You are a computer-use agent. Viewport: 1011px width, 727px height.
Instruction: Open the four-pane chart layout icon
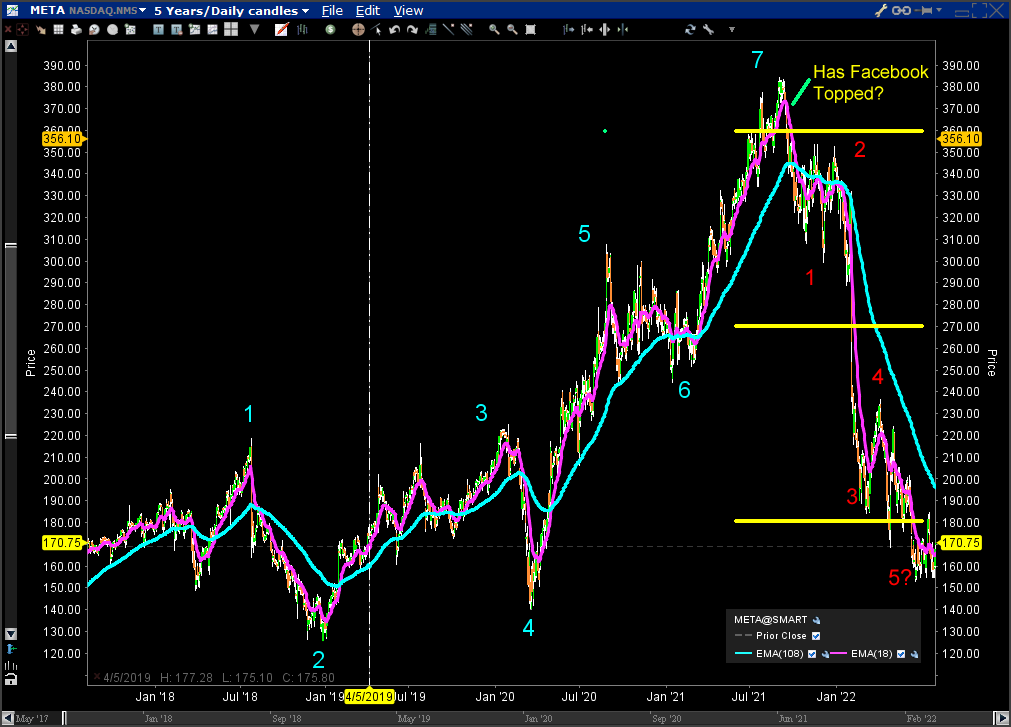[x=231, y=30]
